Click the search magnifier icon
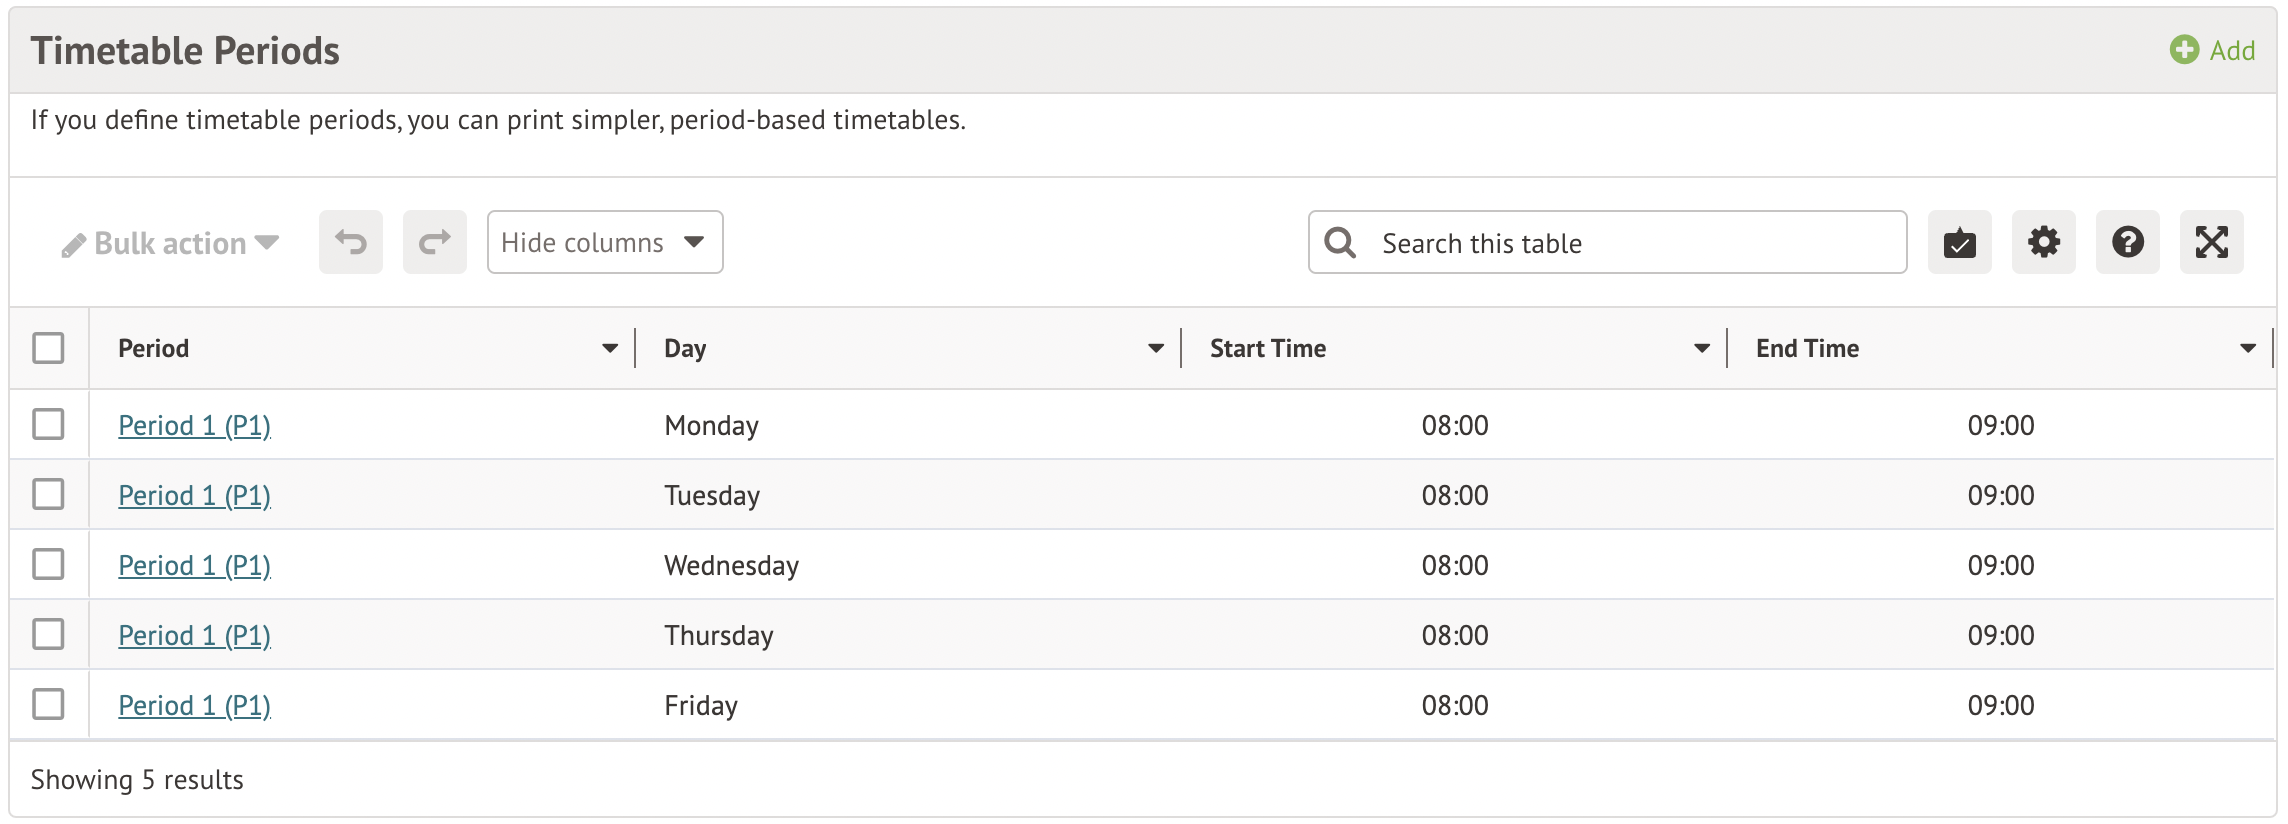This screenshot has width=2288, height=824. (x=1340, y=242)
